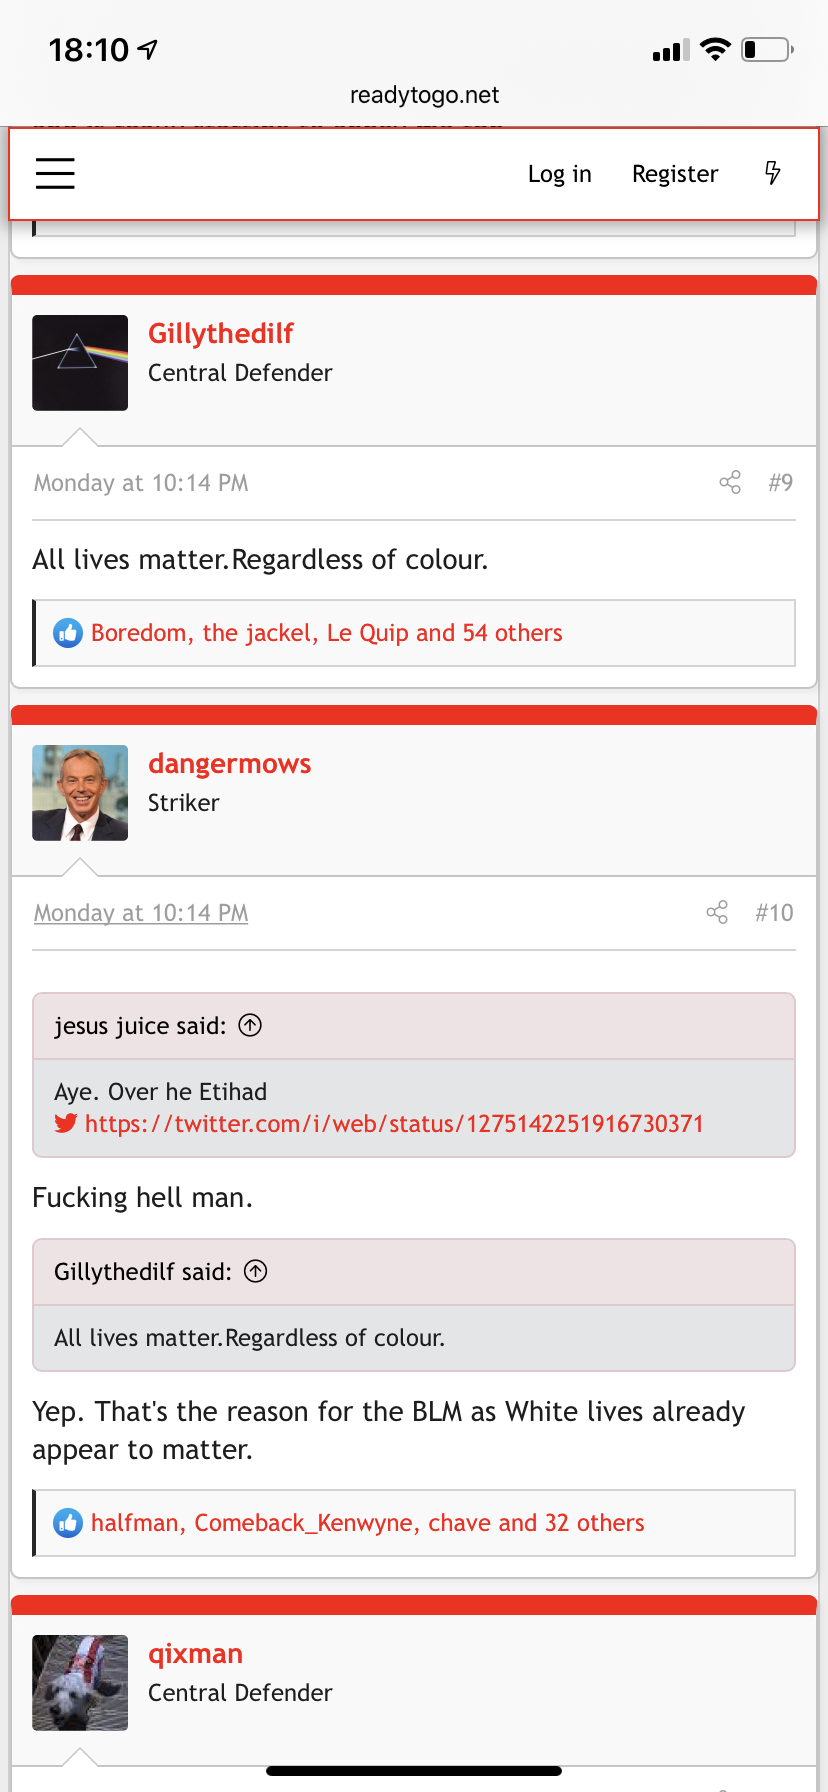Tap the lightning bolt What's new icon
Viewport: 828px width, 1792px height.
click(x=773, y=173)
